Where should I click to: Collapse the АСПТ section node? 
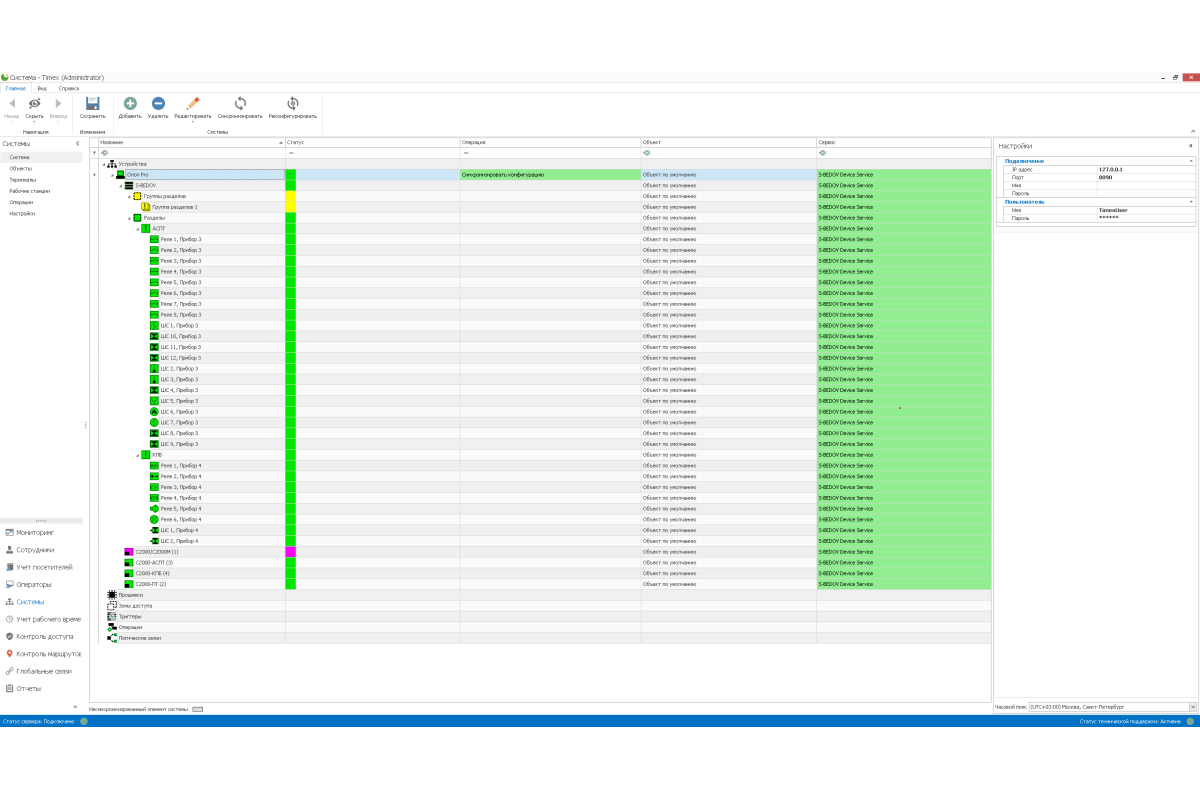[x=138, y=229]
